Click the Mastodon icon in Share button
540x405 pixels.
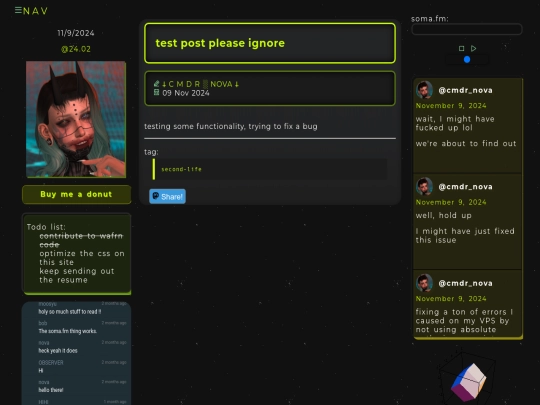coord(156,196)
